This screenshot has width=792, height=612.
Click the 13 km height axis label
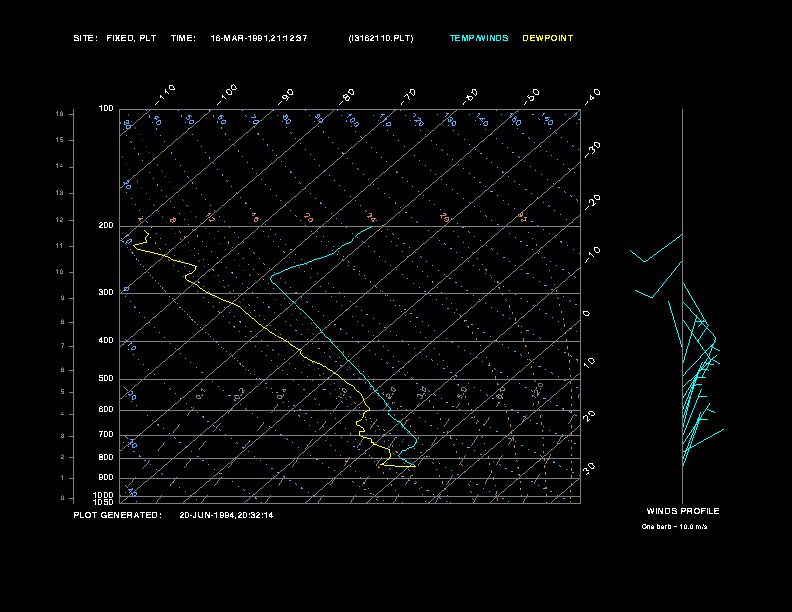pos(60,193)
